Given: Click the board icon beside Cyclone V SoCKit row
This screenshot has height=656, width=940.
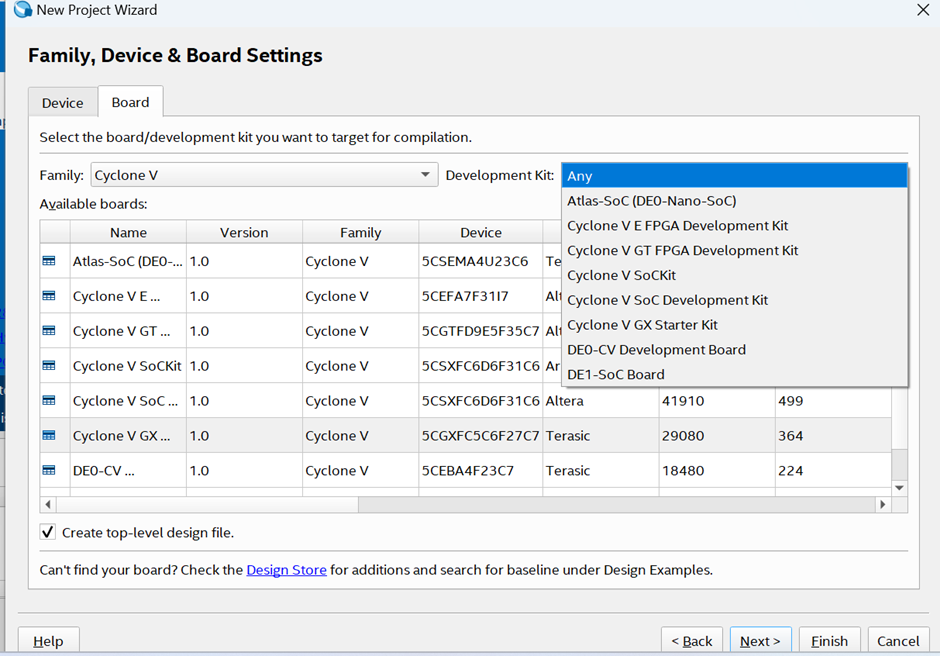Looking at the screenshot, I should point(49,366).
